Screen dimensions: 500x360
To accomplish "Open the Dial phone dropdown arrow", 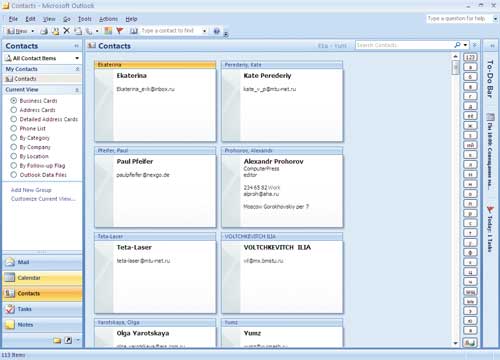I will pyautogui.click(x=97, y=31).
